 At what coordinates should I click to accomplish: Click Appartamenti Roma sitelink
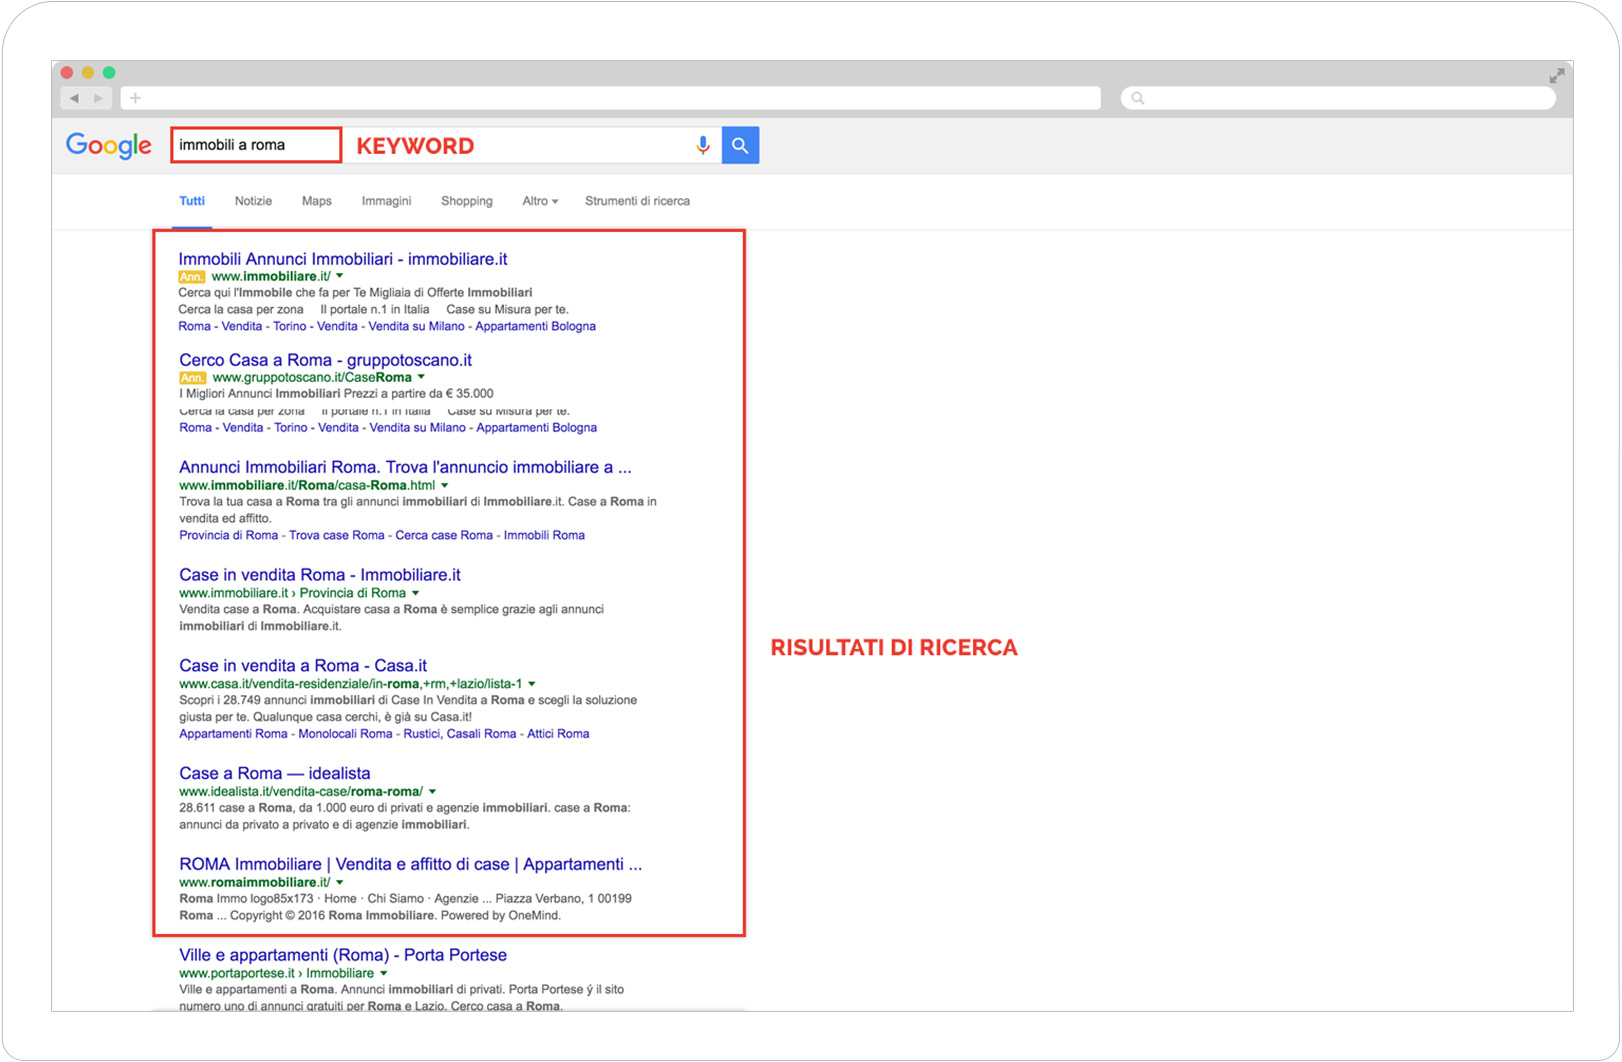tap(233, 734)
